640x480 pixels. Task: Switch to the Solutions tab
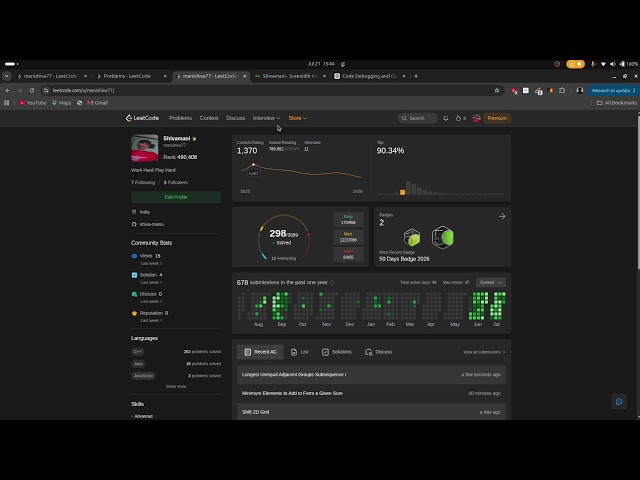[x=337, y=352]
